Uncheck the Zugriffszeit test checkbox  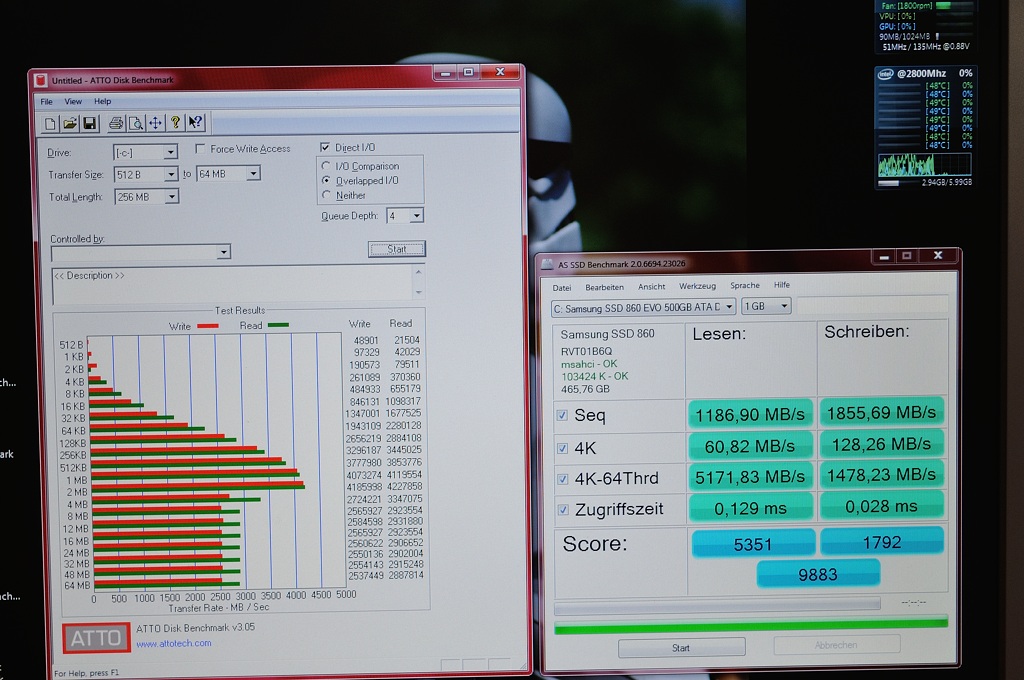[x=563, y=510]
